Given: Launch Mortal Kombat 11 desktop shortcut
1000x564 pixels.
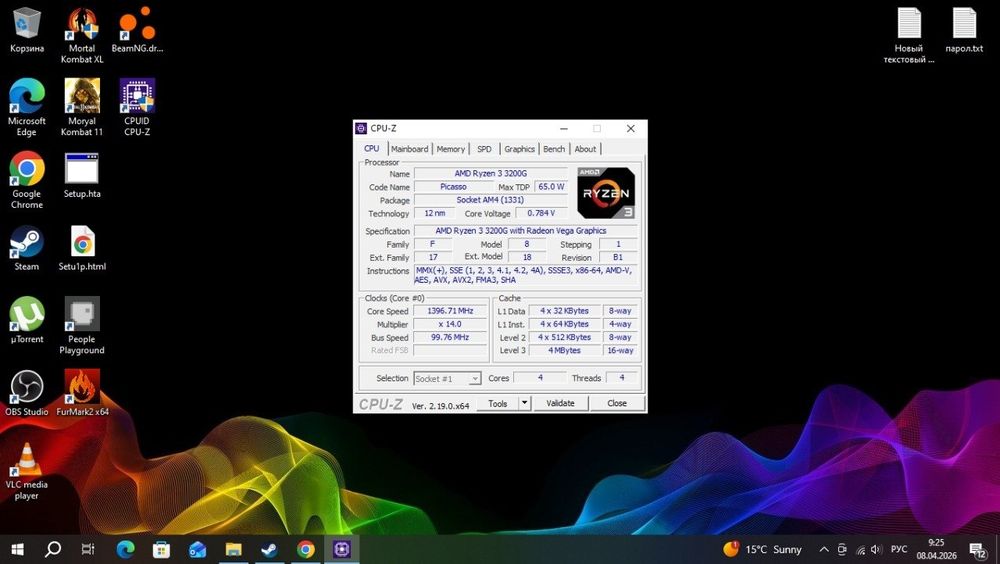Looking at the screenshot, I should pos(82,107).
